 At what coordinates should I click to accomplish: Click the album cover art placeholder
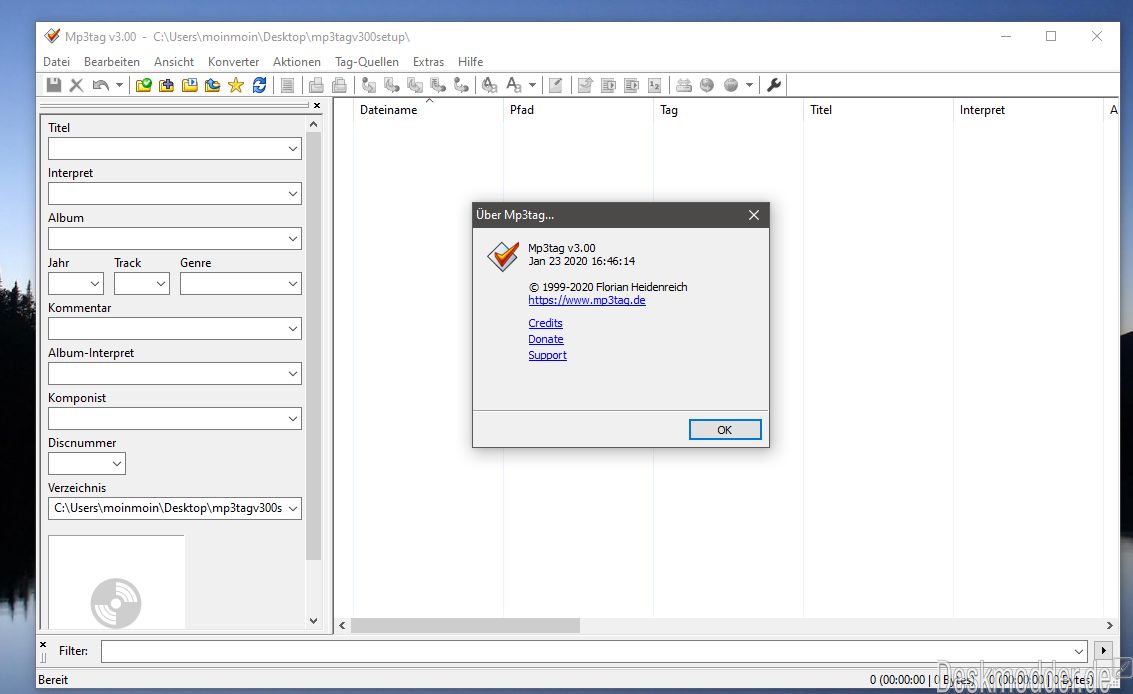(x=116, y=582)
